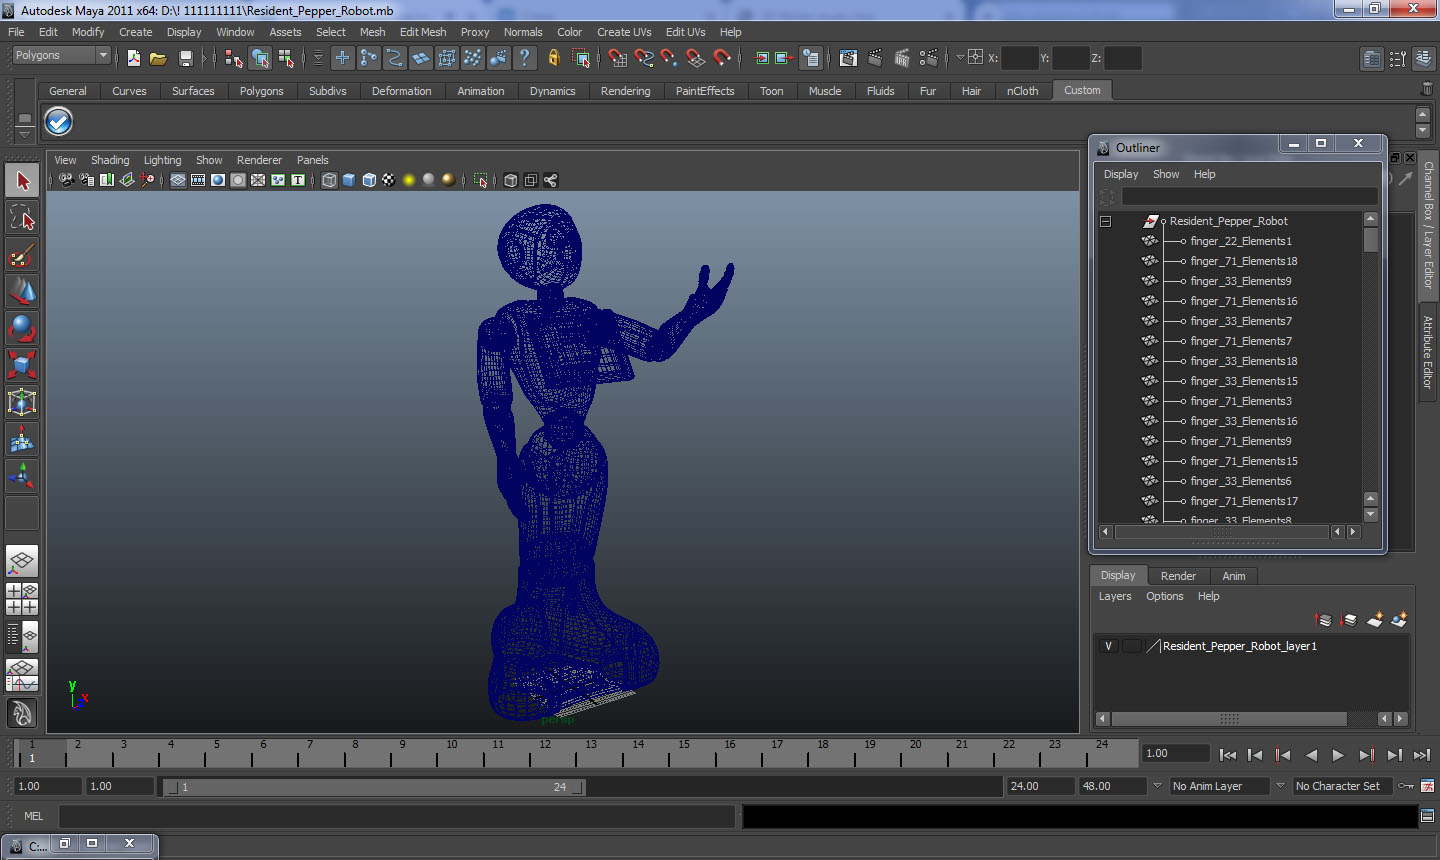The image size is (1440, 860).
Task: Select the Show Manipulator tool
Action: pos(22,476)
